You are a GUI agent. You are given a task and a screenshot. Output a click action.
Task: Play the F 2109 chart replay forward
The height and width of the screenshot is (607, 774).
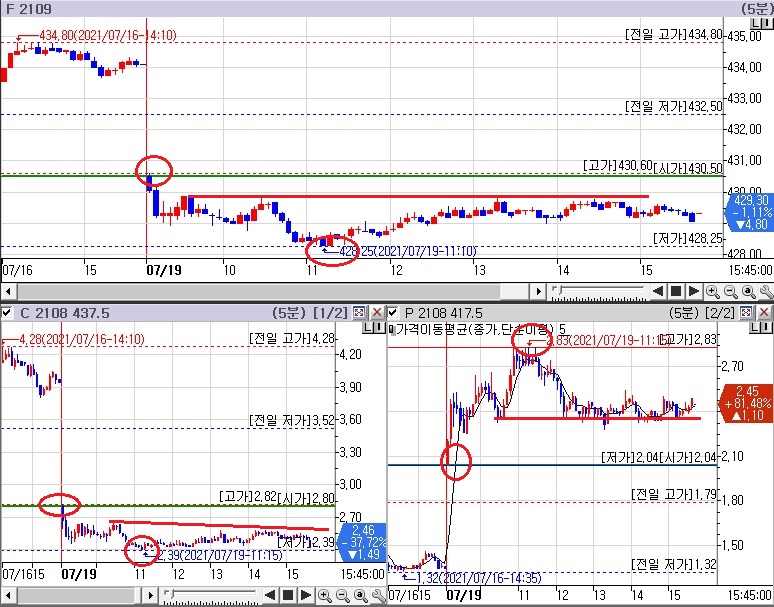coord(694,291)
